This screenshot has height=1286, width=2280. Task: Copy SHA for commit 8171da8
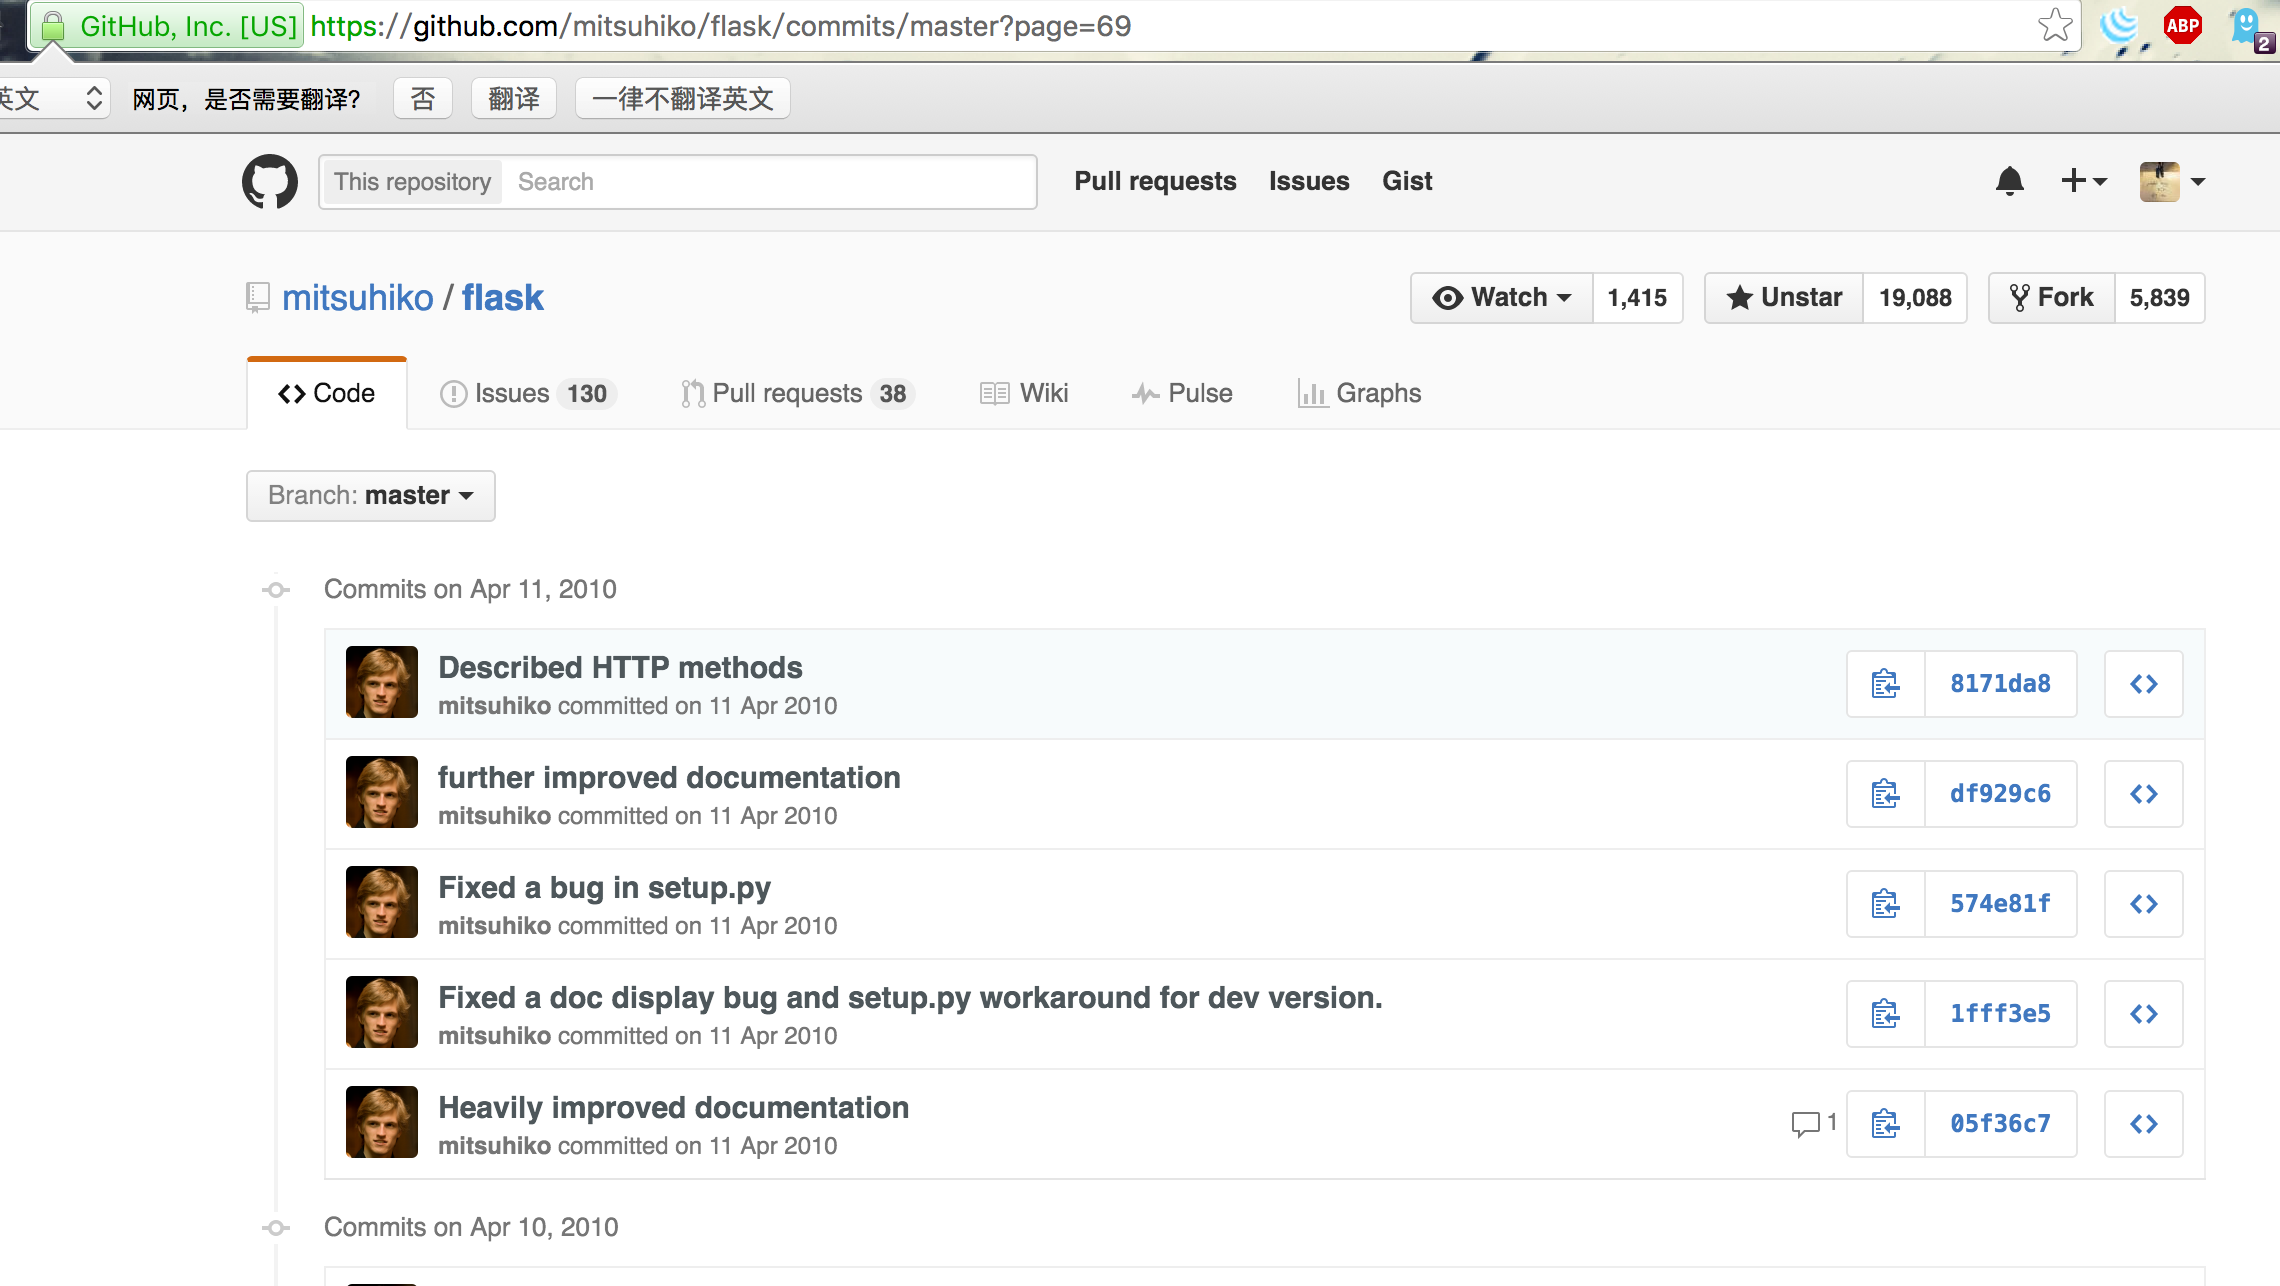(1885, 684)
